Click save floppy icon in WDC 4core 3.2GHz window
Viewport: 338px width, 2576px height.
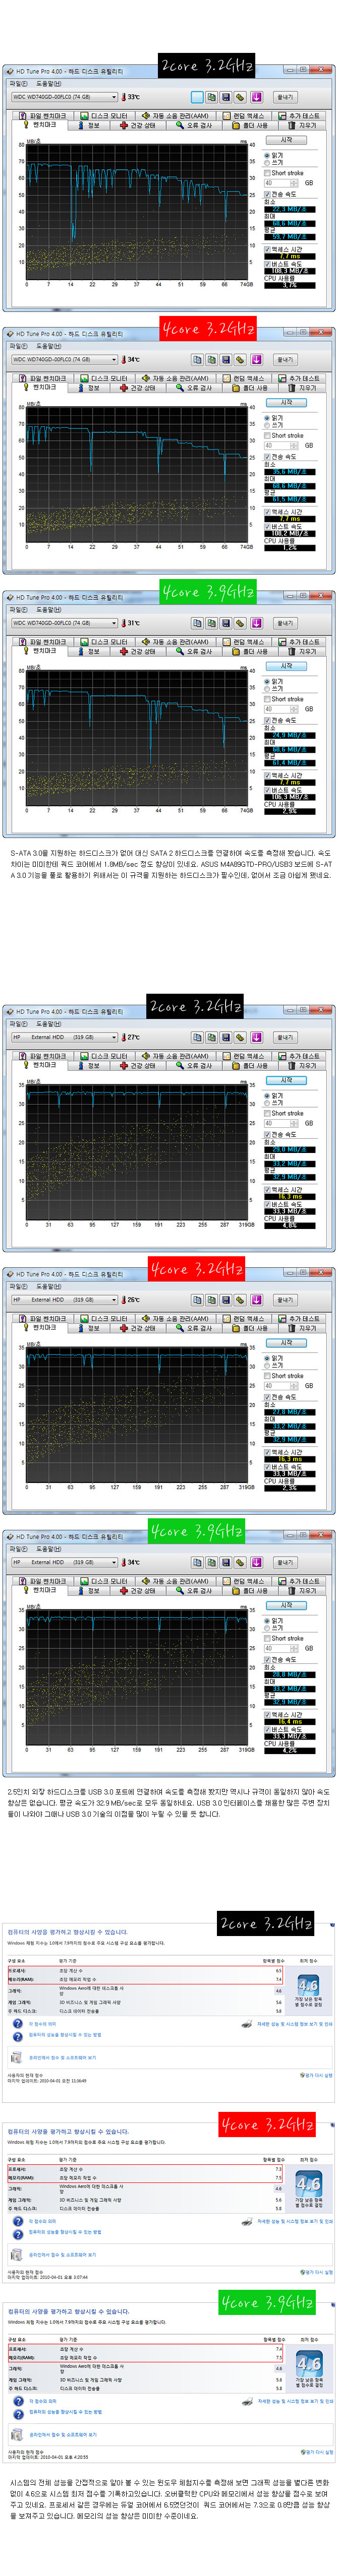[x=226, y=360]
